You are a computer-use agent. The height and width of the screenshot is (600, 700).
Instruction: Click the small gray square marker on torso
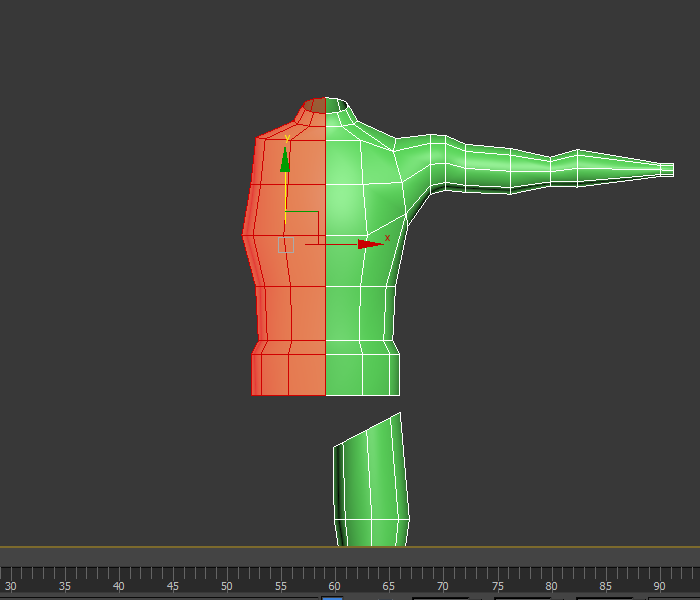pyautogui.click(x=286, y=245)
